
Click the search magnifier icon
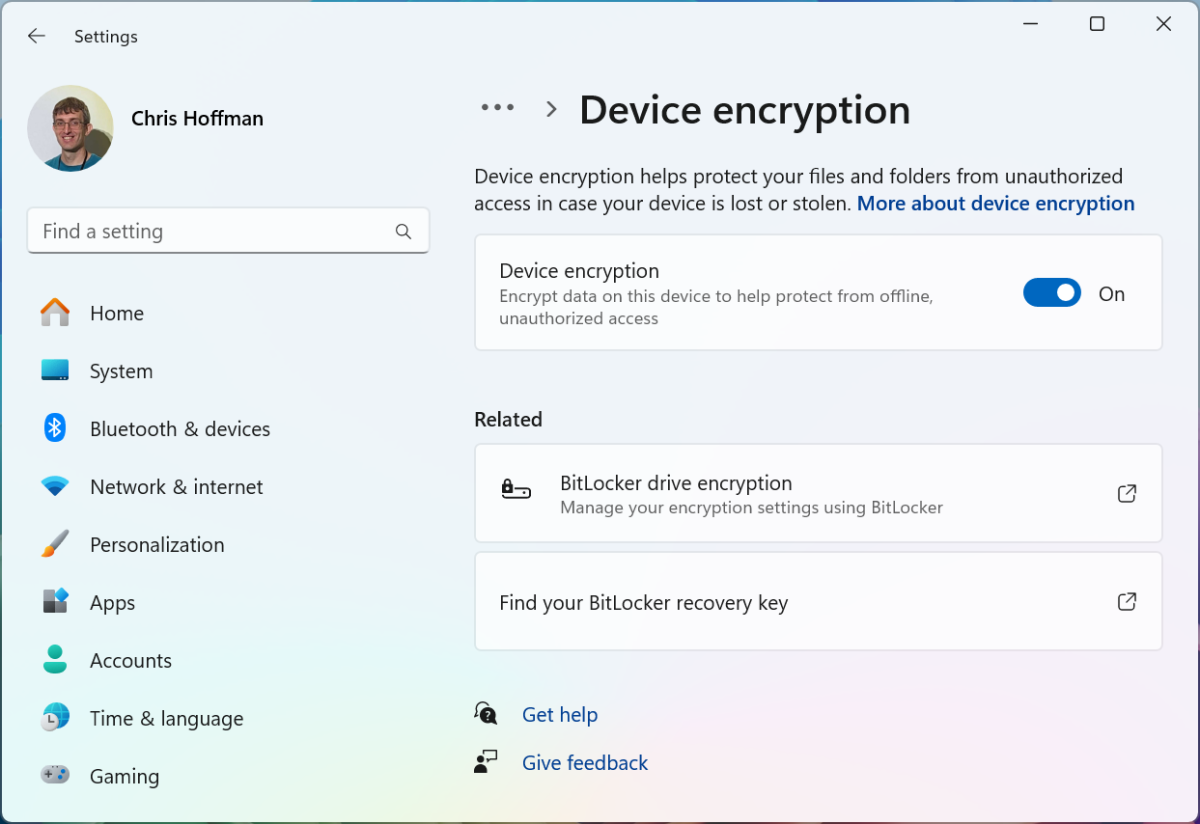[403, 230]
